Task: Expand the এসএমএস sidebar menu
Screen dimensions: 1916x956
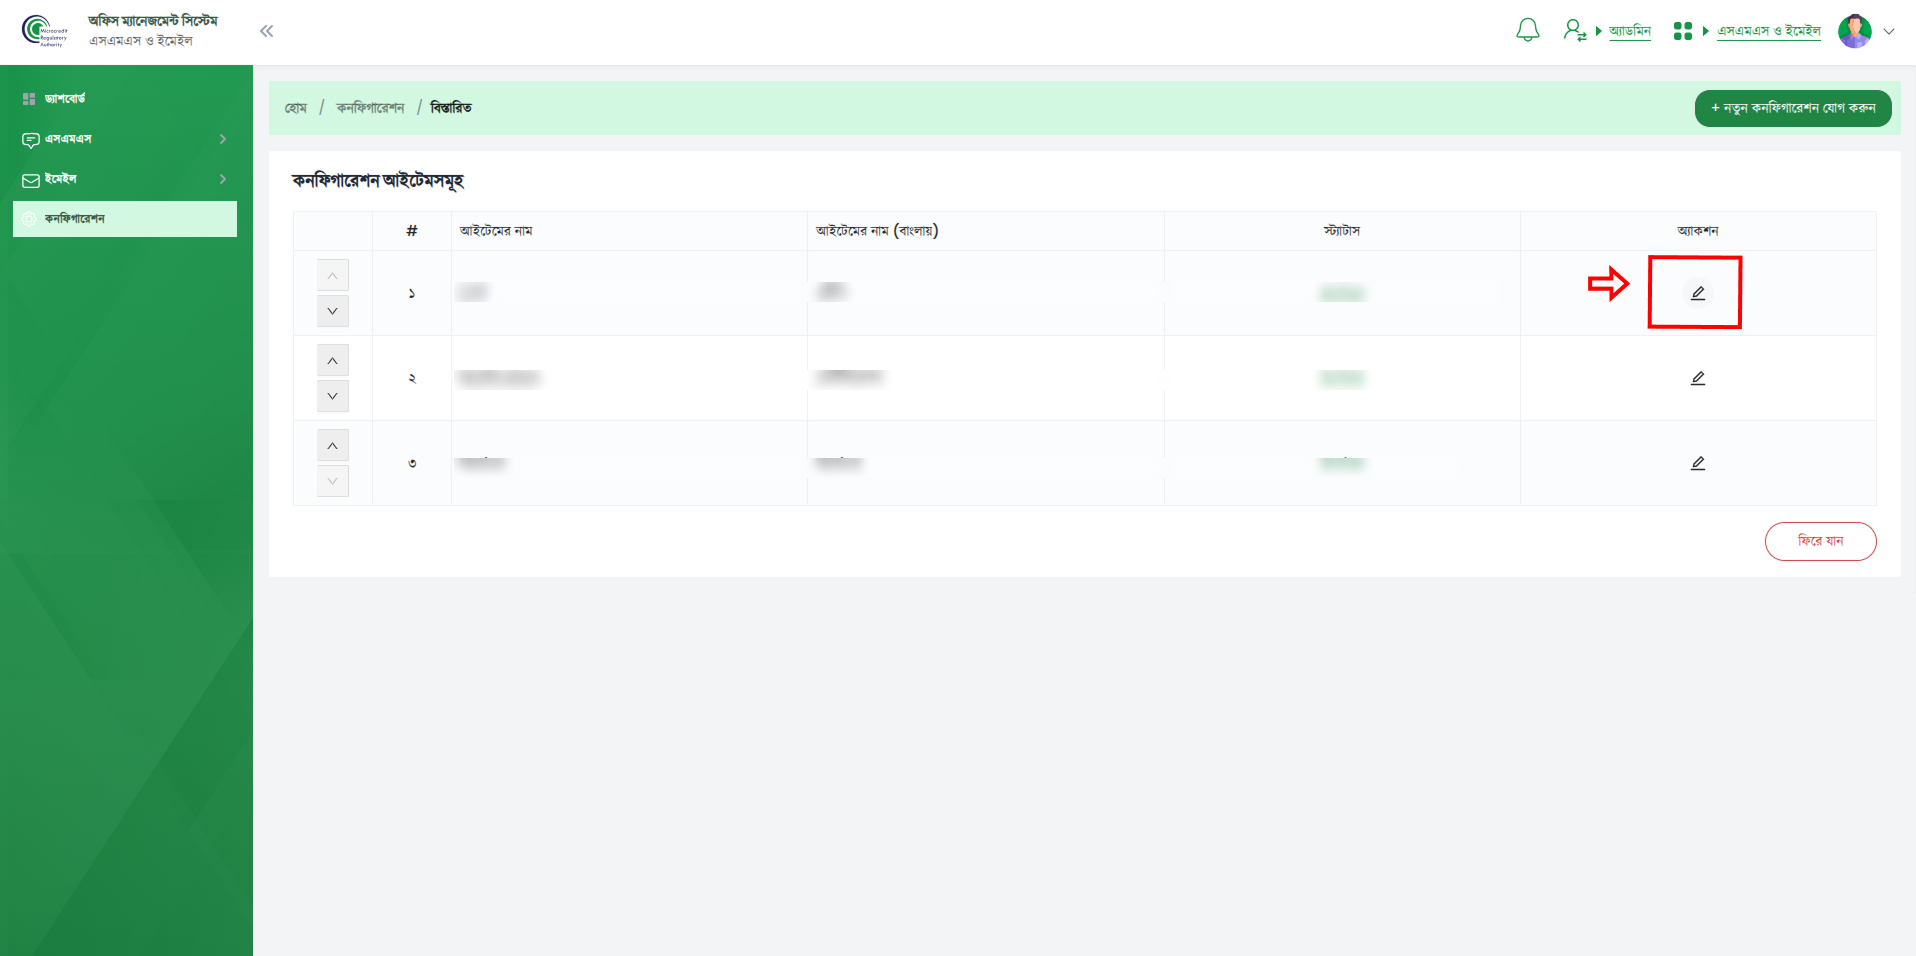Action: pos(125,139)
